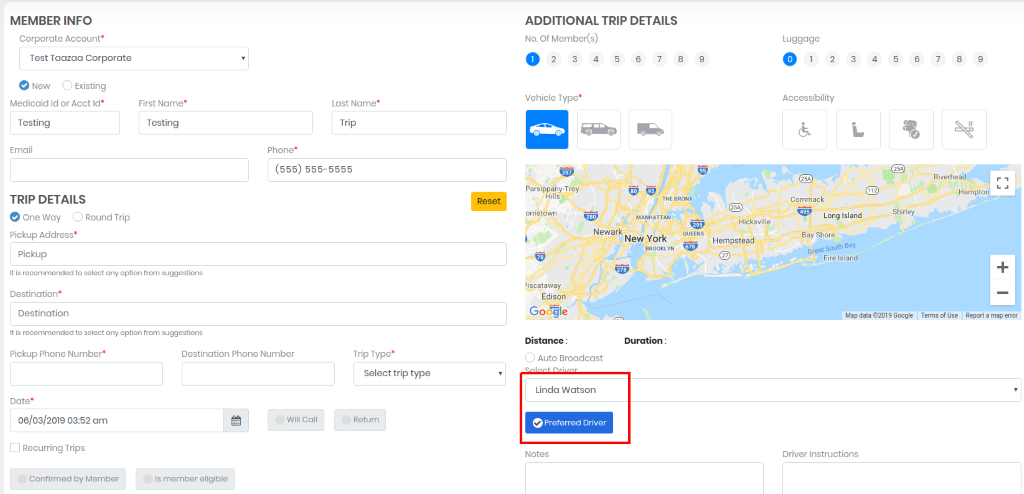
Task: Toggle wheelchair accessibility option
Action: 805,129
